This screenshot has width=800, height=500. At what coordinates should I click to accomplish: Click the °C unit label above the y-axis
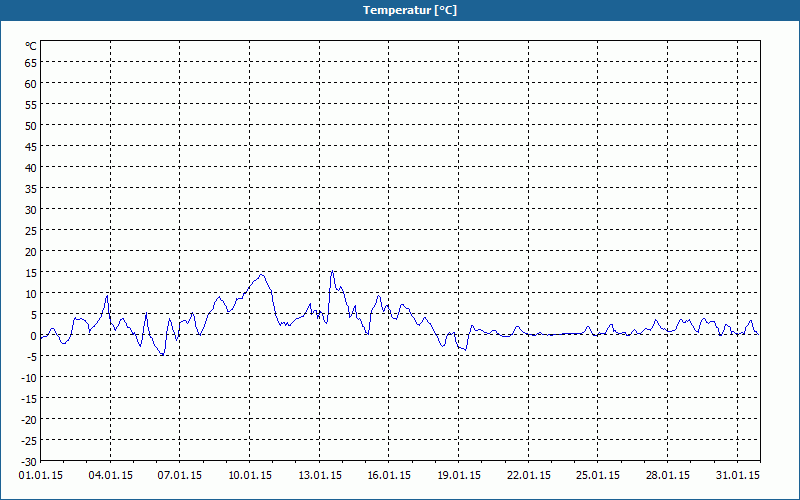coord(31,46)
